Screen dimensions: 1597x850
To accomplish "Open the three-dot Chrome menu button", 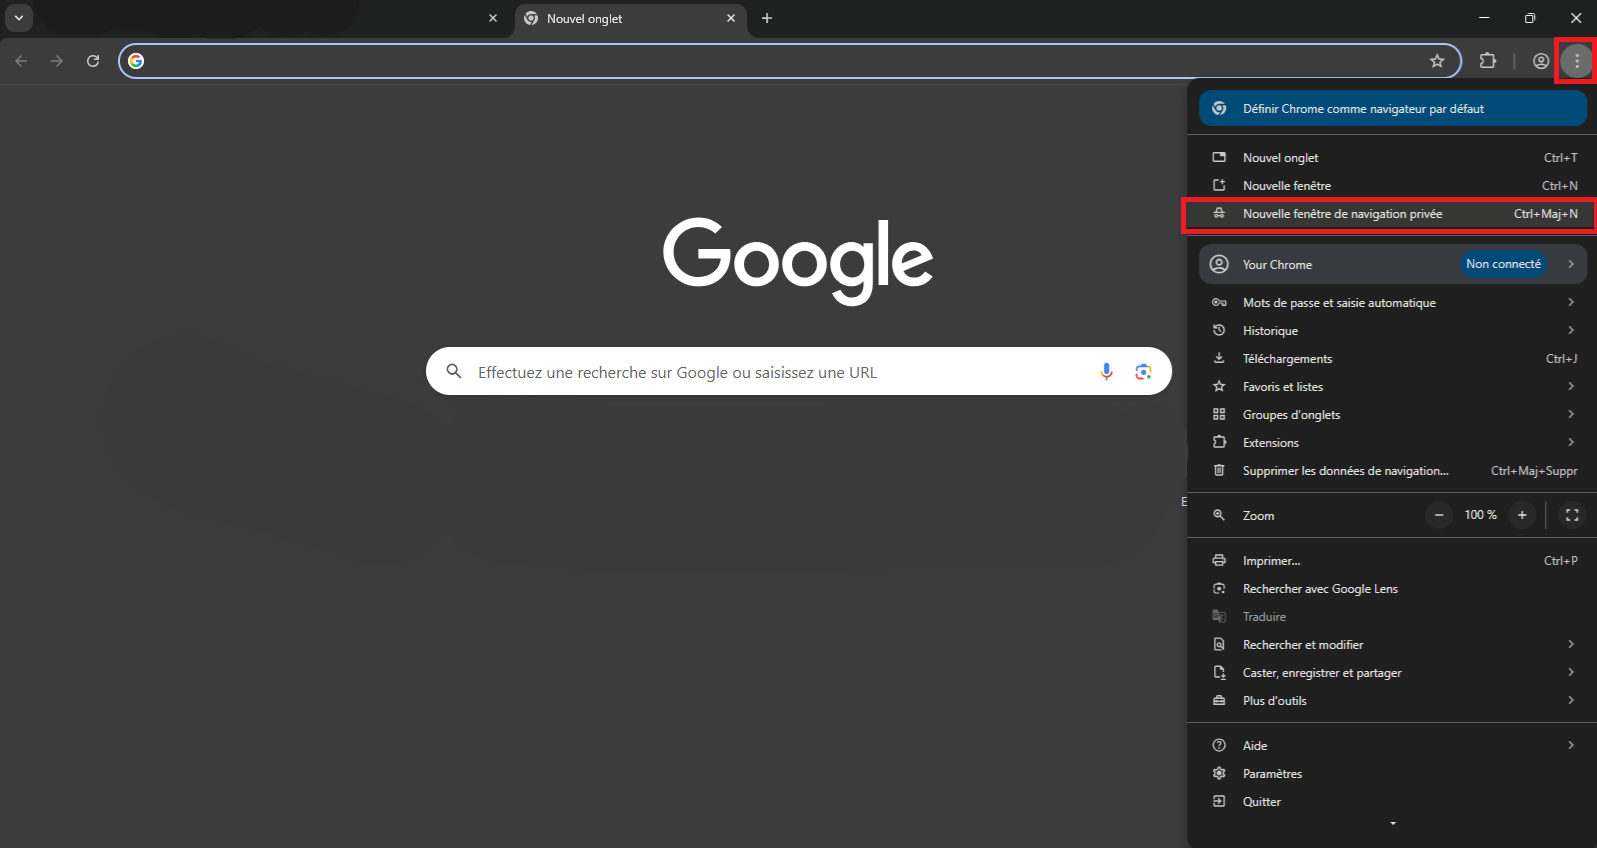I will [1576, 61].
